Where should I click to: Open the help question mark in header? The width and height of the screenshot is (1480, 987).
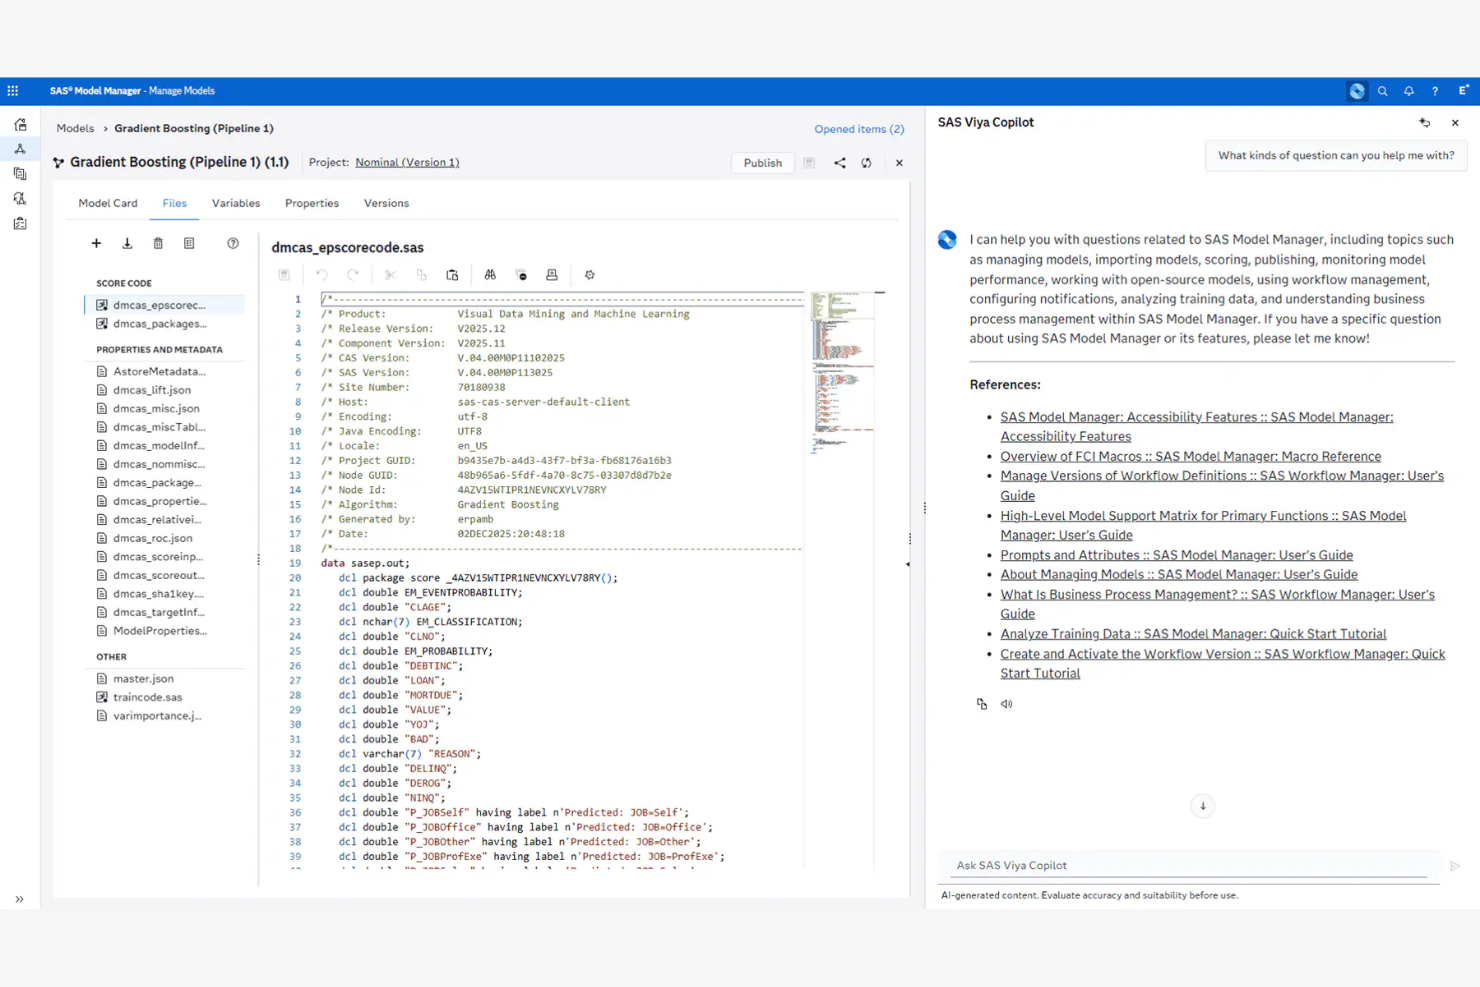coord(1435,91)
